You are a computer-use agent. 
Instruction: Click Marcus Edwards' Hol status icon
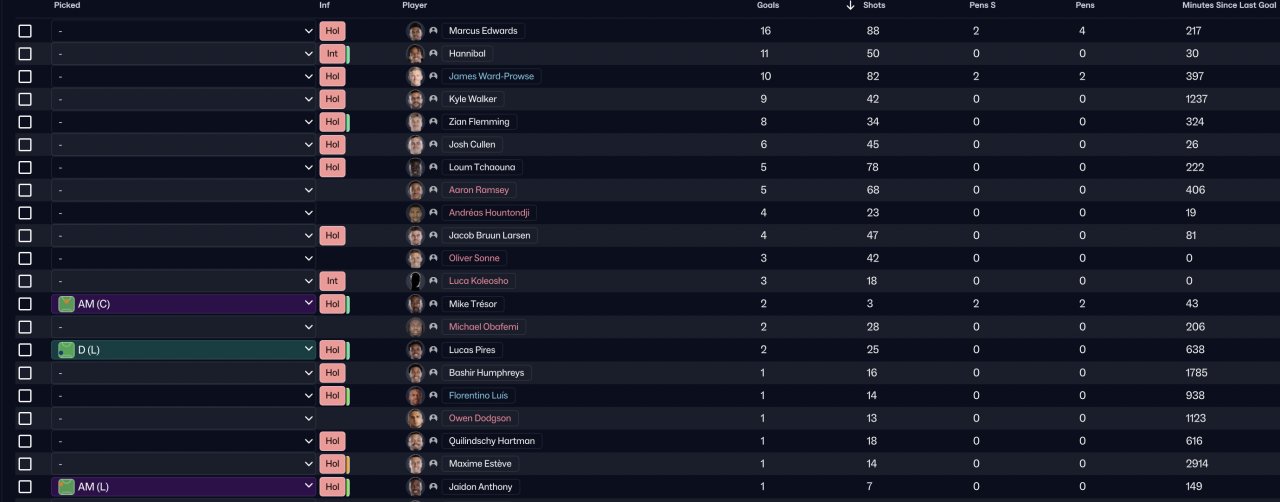pos(332,31)
